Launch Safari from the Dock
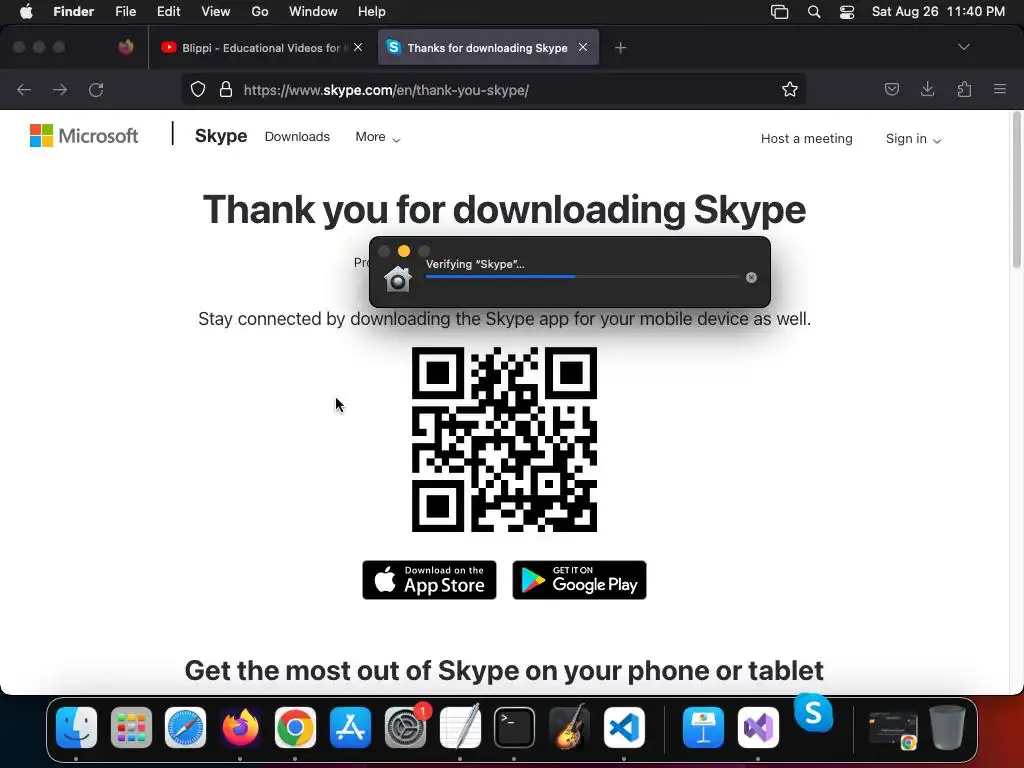1024x768 pixels. pyautogui.click(x=185, y=728)
